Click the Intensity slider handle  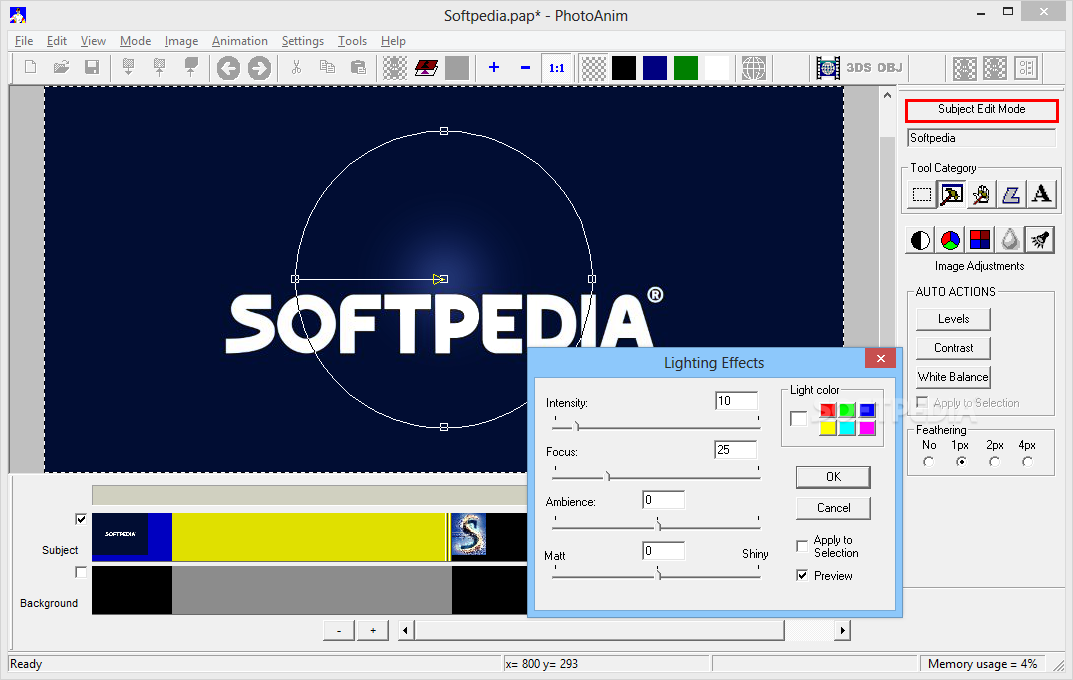point(577,426)
